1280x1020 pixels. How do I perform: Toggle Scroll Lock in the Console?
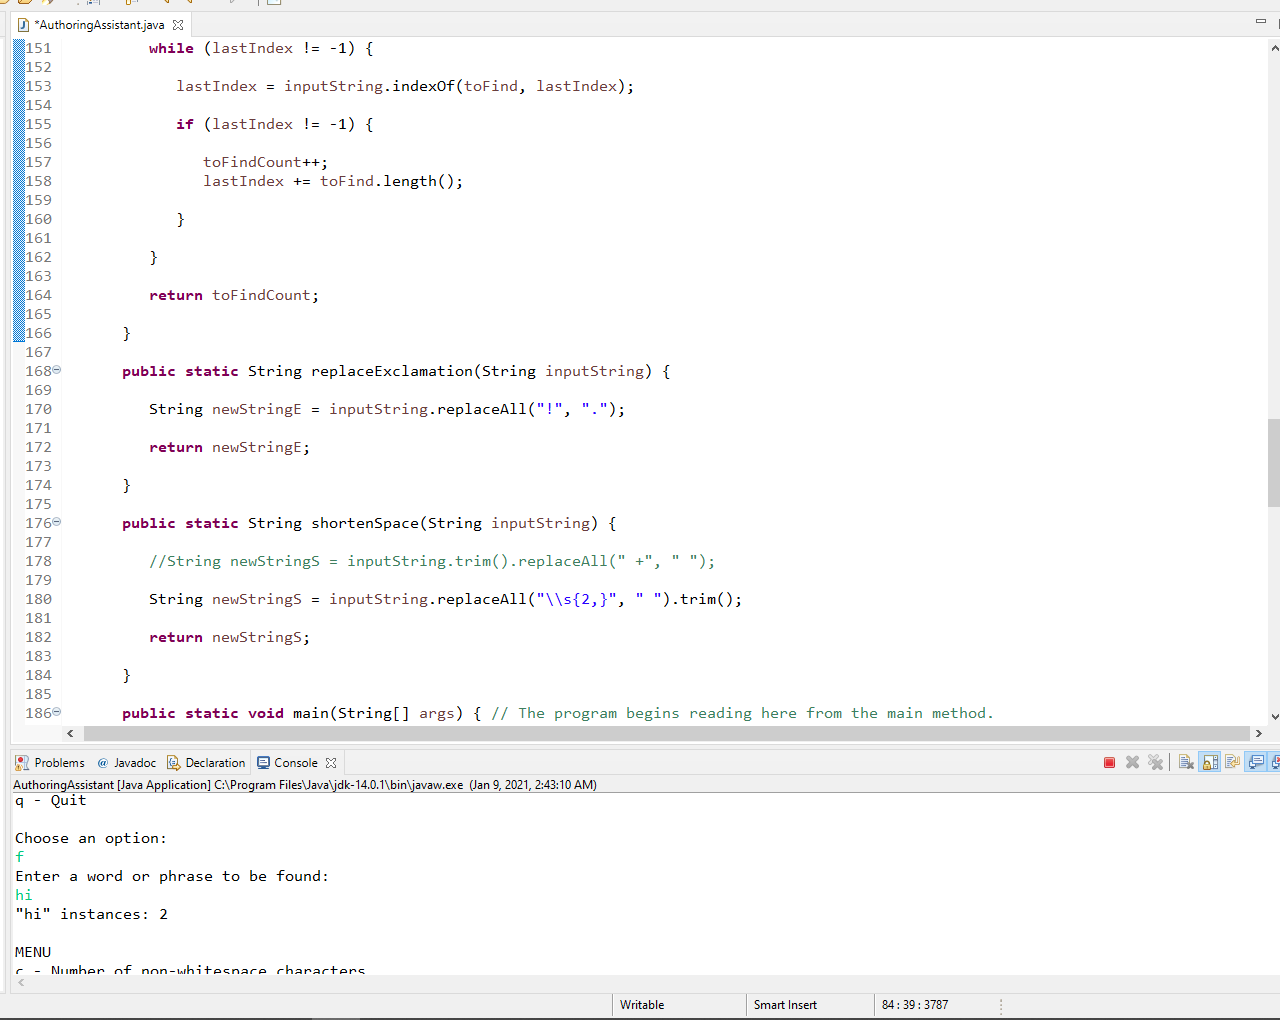pos(1209,762)
